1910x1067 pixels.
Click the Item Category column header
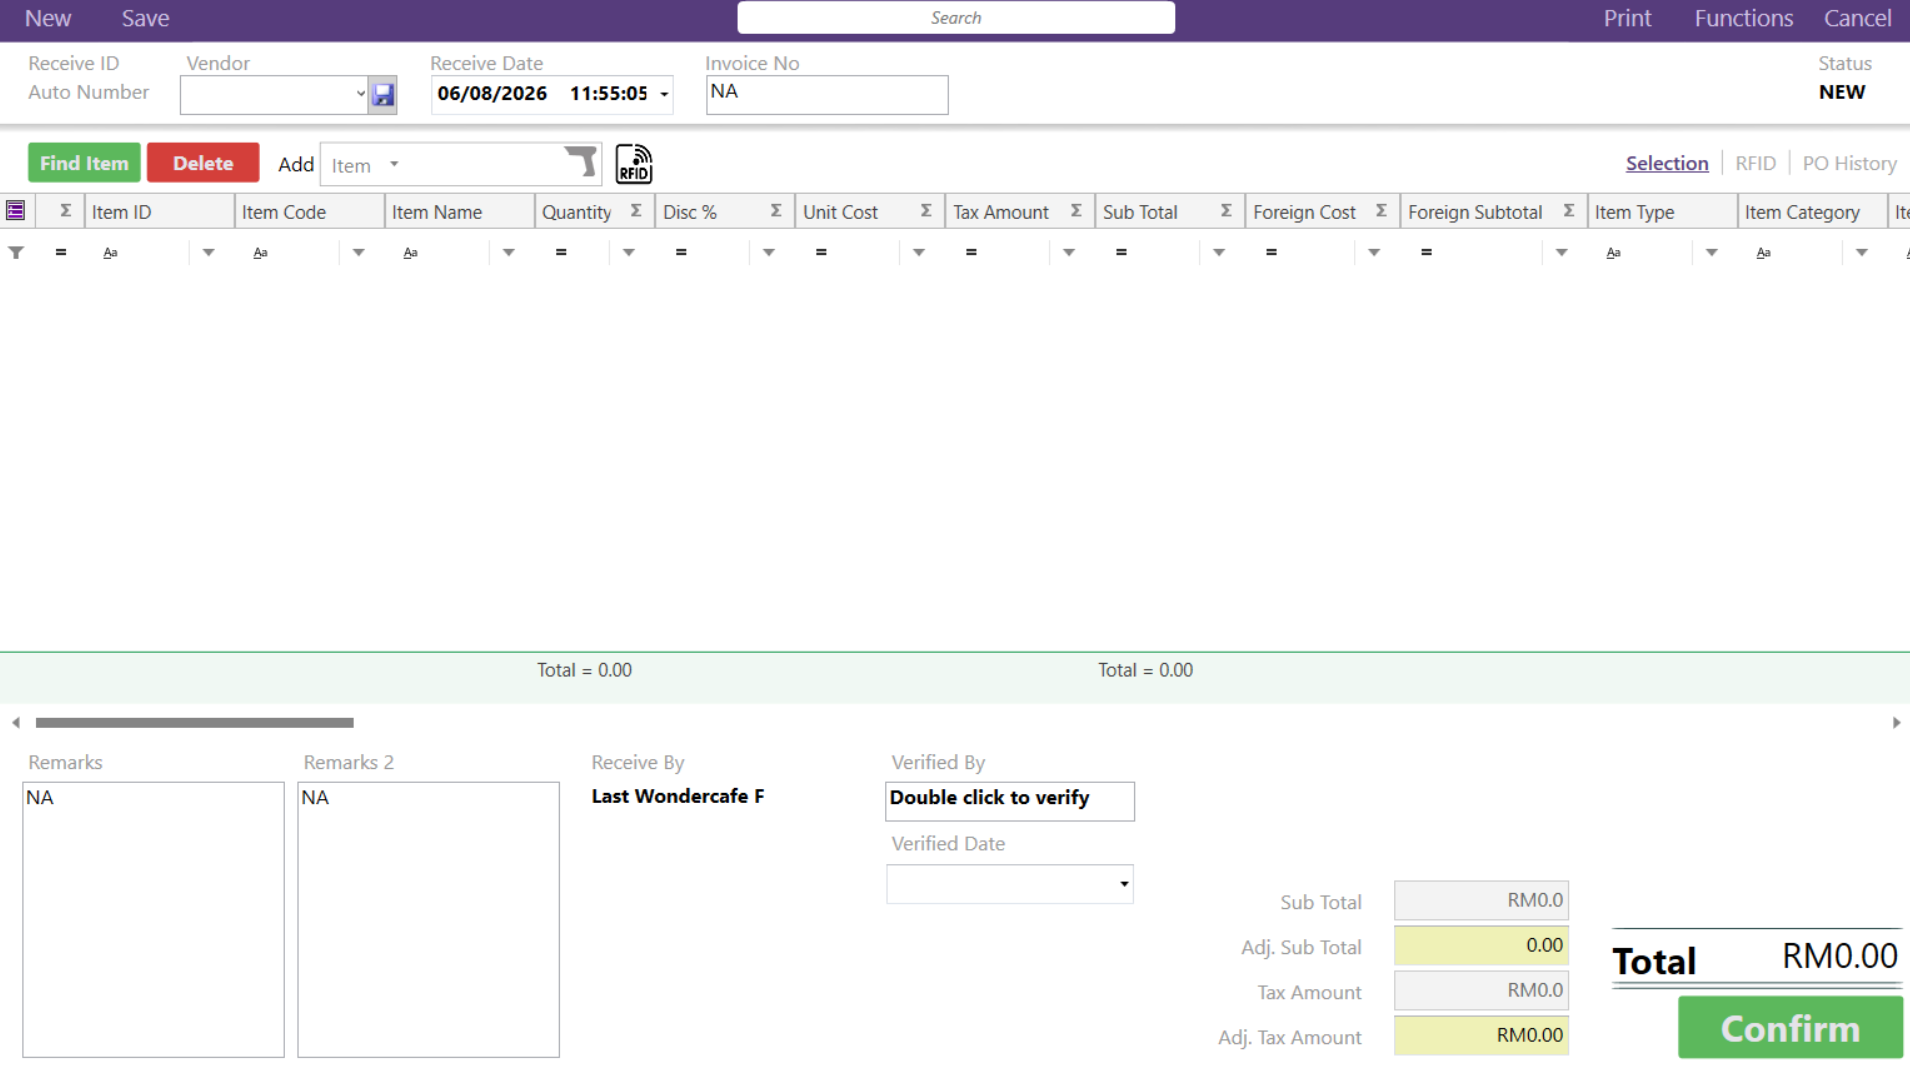click(x=1811, y=211)
